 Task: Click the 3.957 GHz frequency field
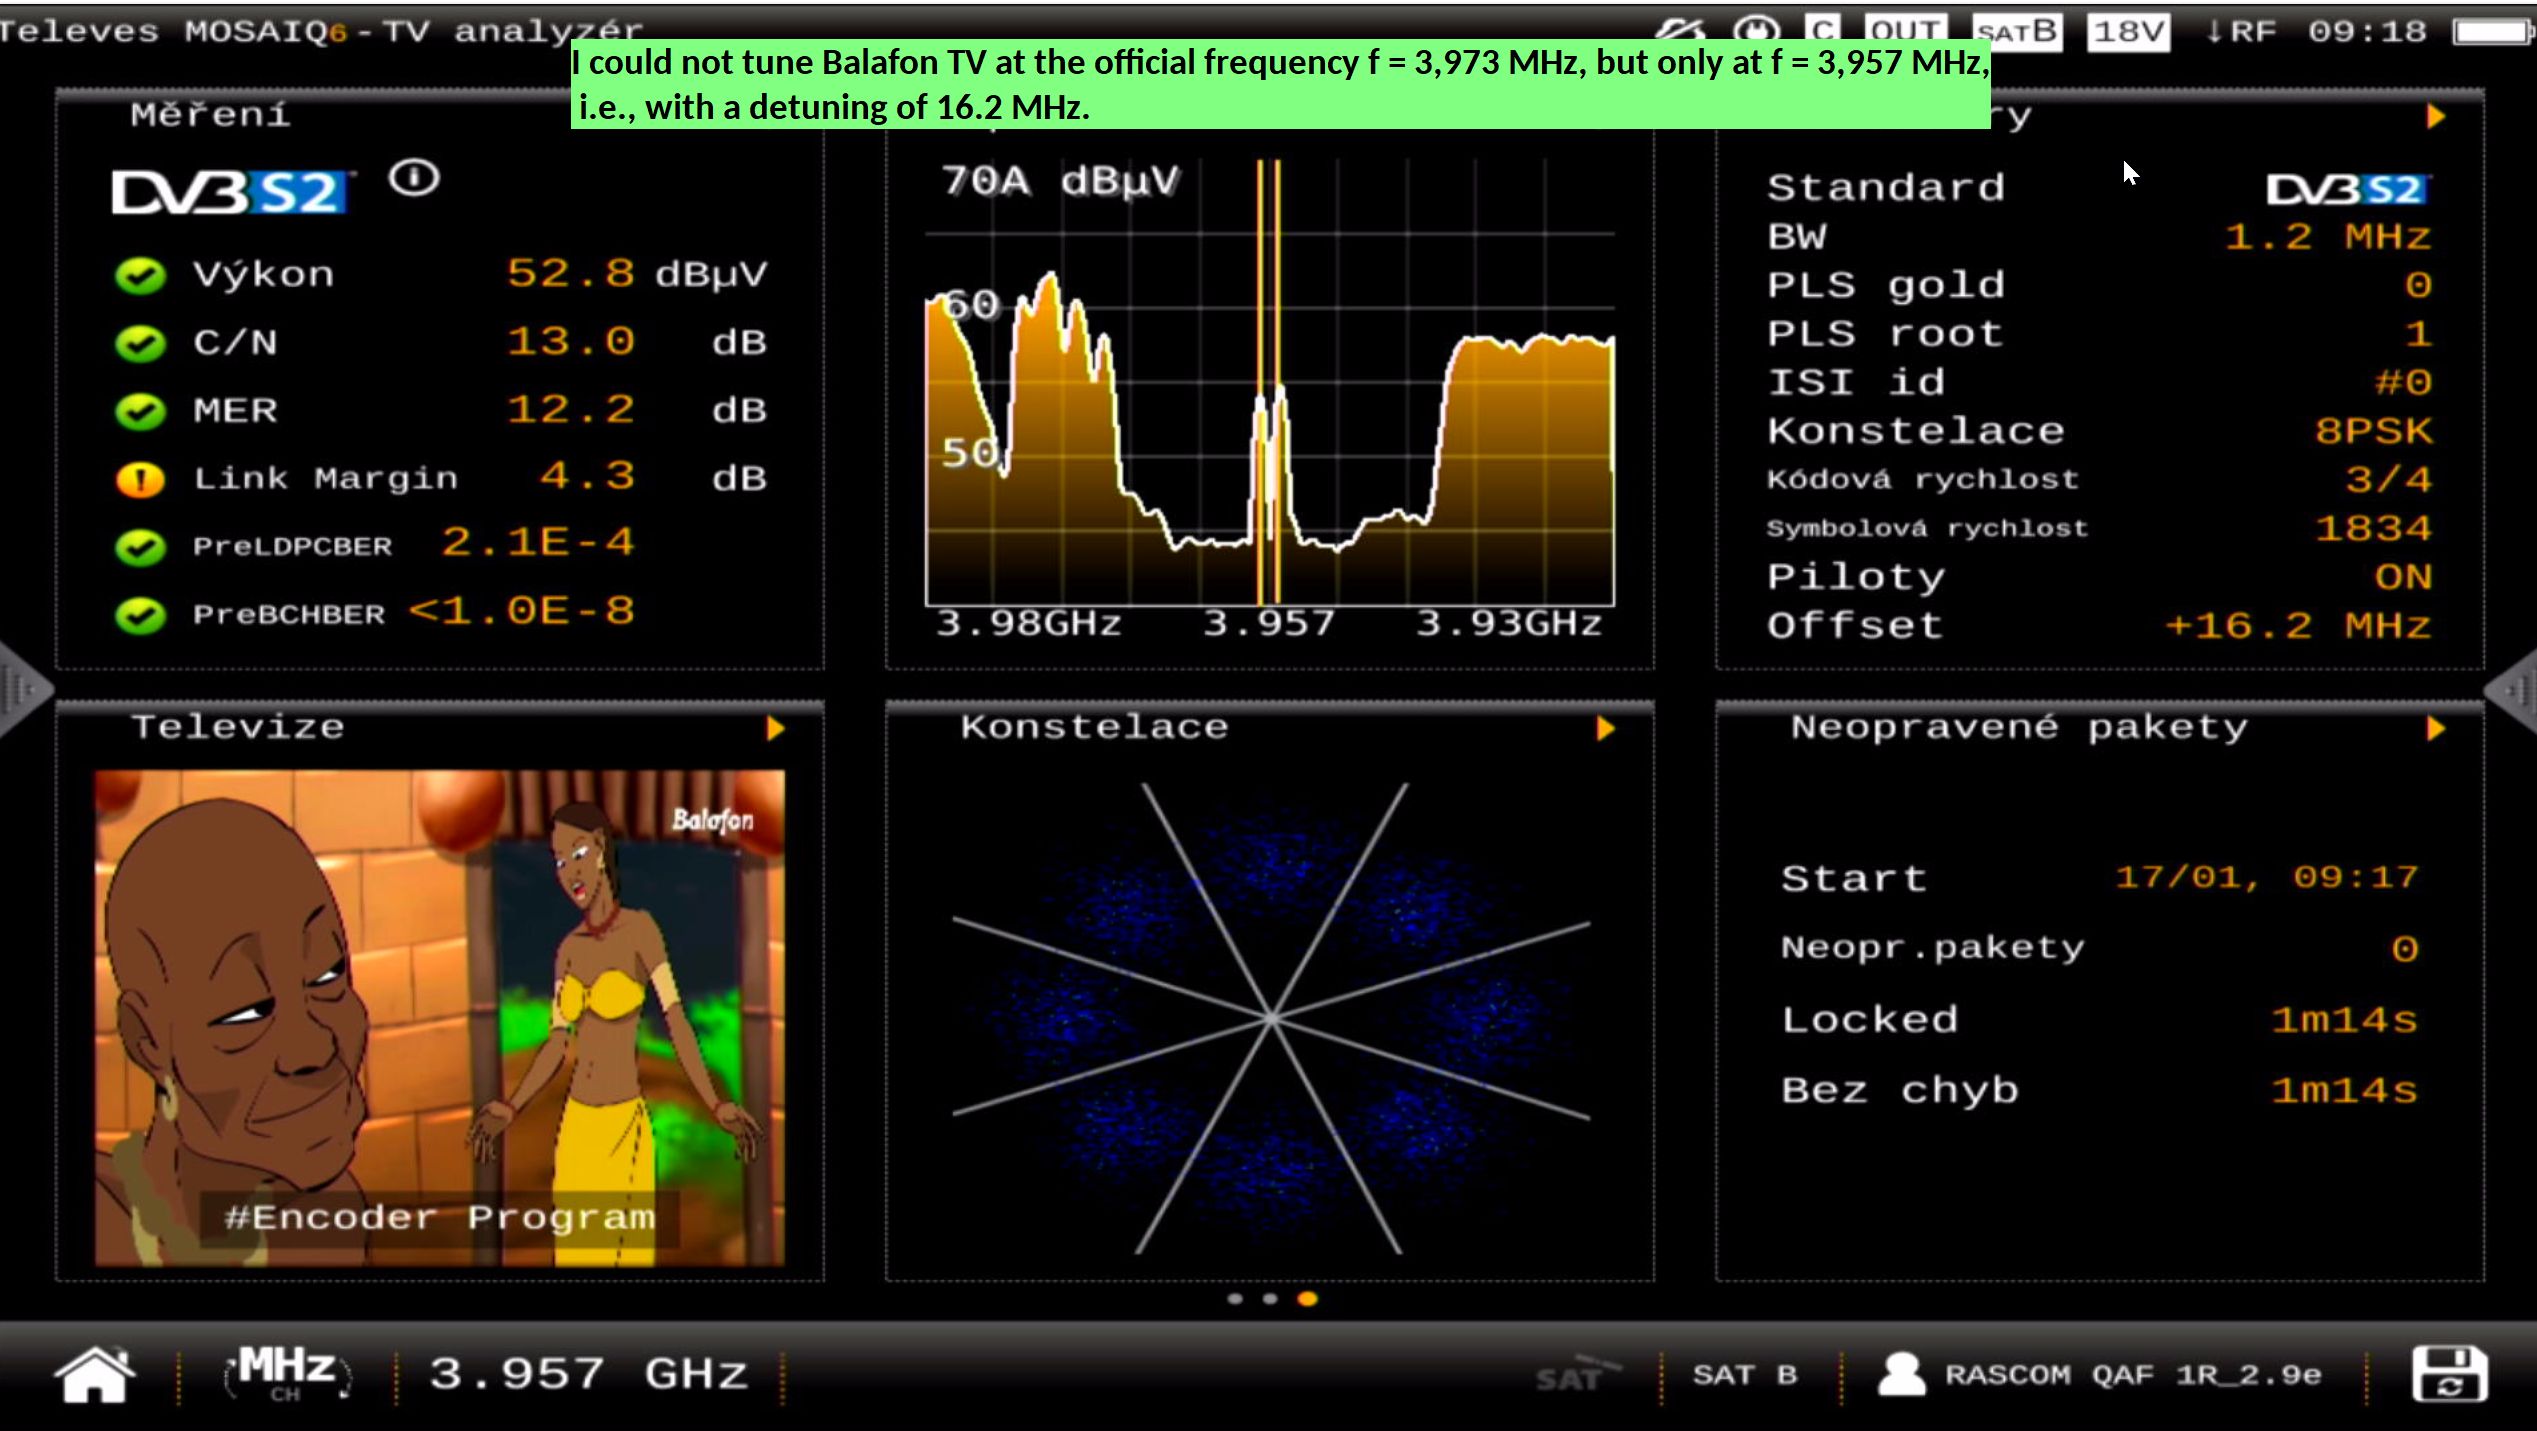point(588,1374)
